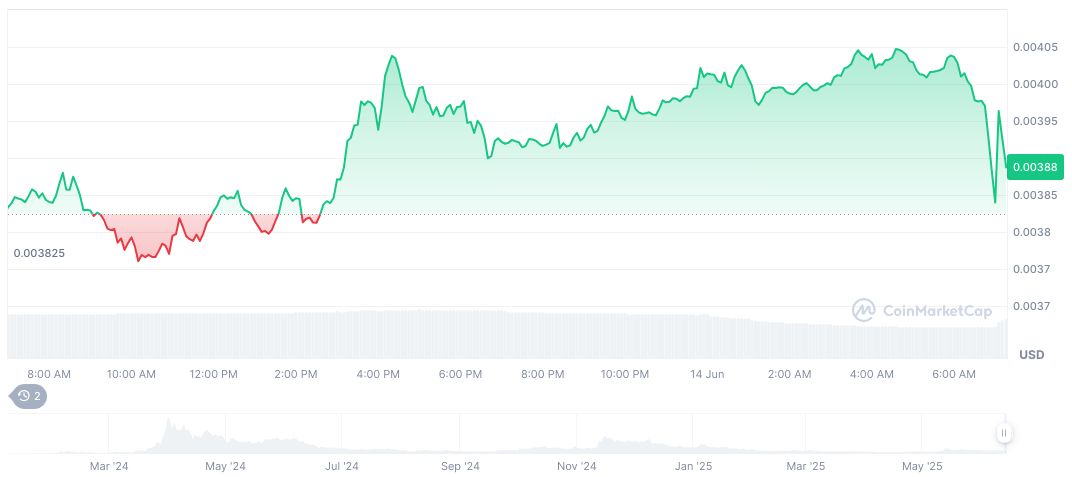Click the red dip area near 10:00 AM
This screenshot has height=477, width=1072.
[x=140, y=245]
